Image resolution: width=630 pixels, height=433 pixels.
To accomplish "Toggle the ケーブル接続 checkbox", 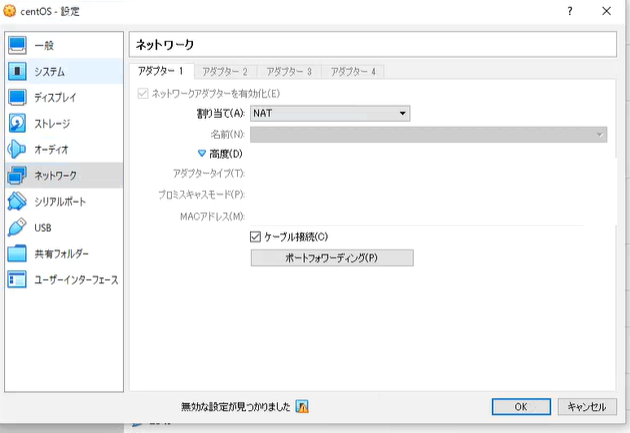I will (x=256, y=237).
